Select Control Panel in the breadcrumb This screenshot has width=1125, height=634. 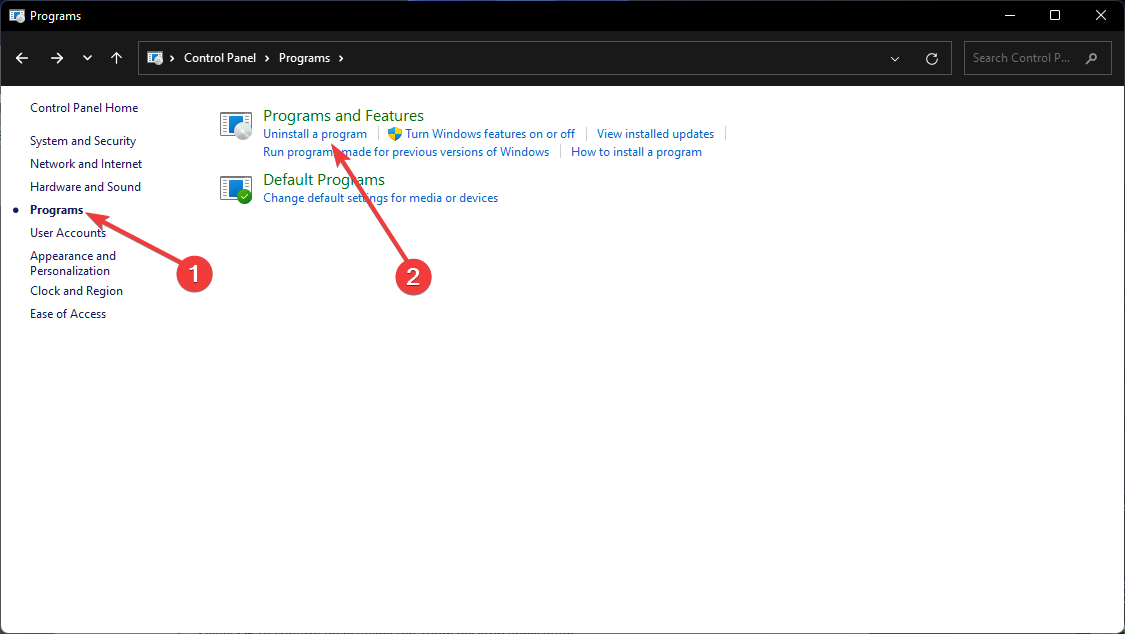pyautogui.click(x=220, y=58)
